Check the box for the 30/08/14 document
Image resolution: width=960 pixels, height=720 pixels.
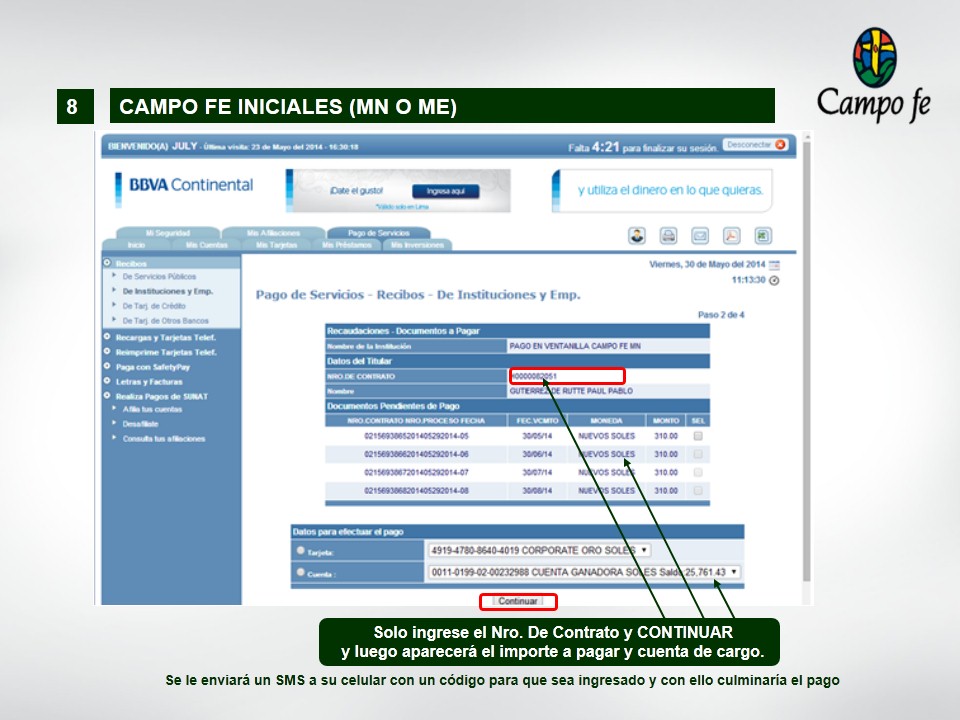697,491
